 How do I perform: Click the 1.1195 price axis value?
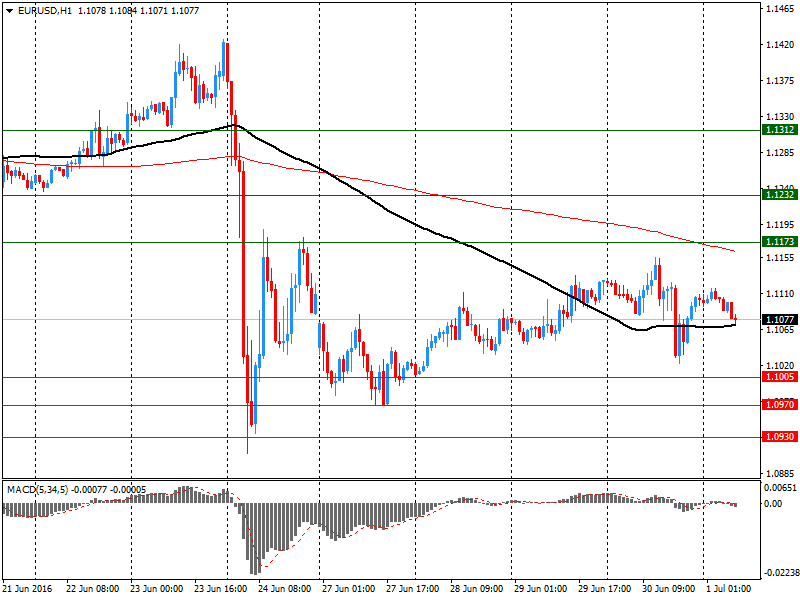780,225
